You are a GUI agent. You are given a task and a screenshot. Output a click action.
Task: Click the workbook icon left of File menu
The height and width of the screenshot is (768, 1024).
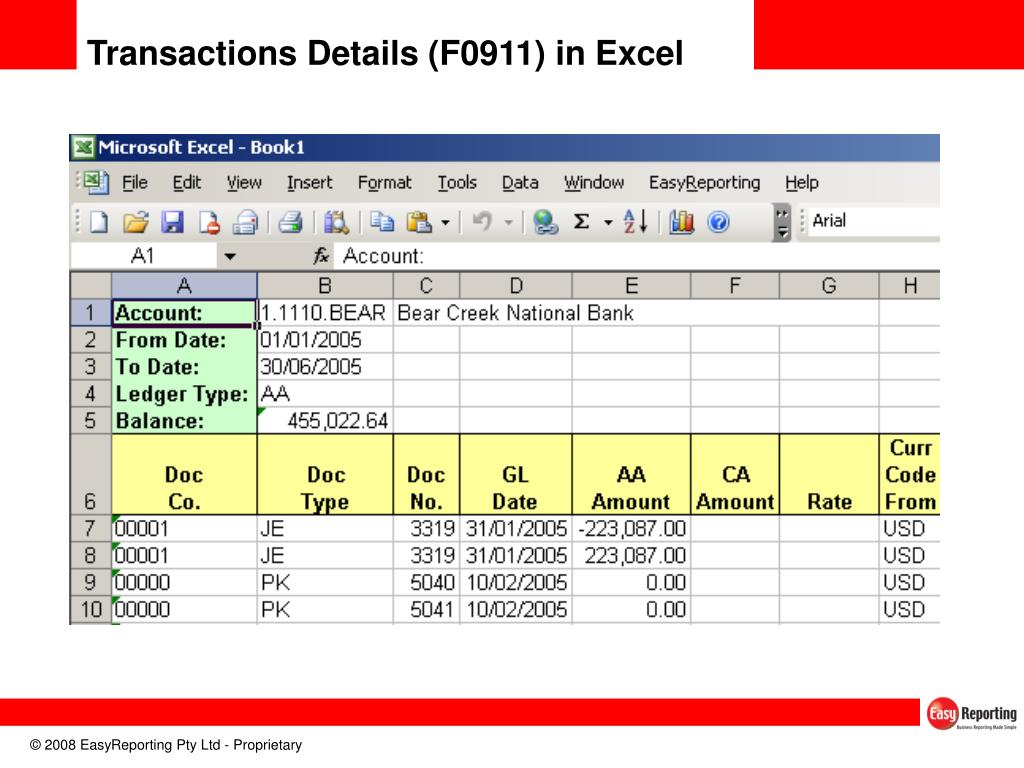coord(96,182)
